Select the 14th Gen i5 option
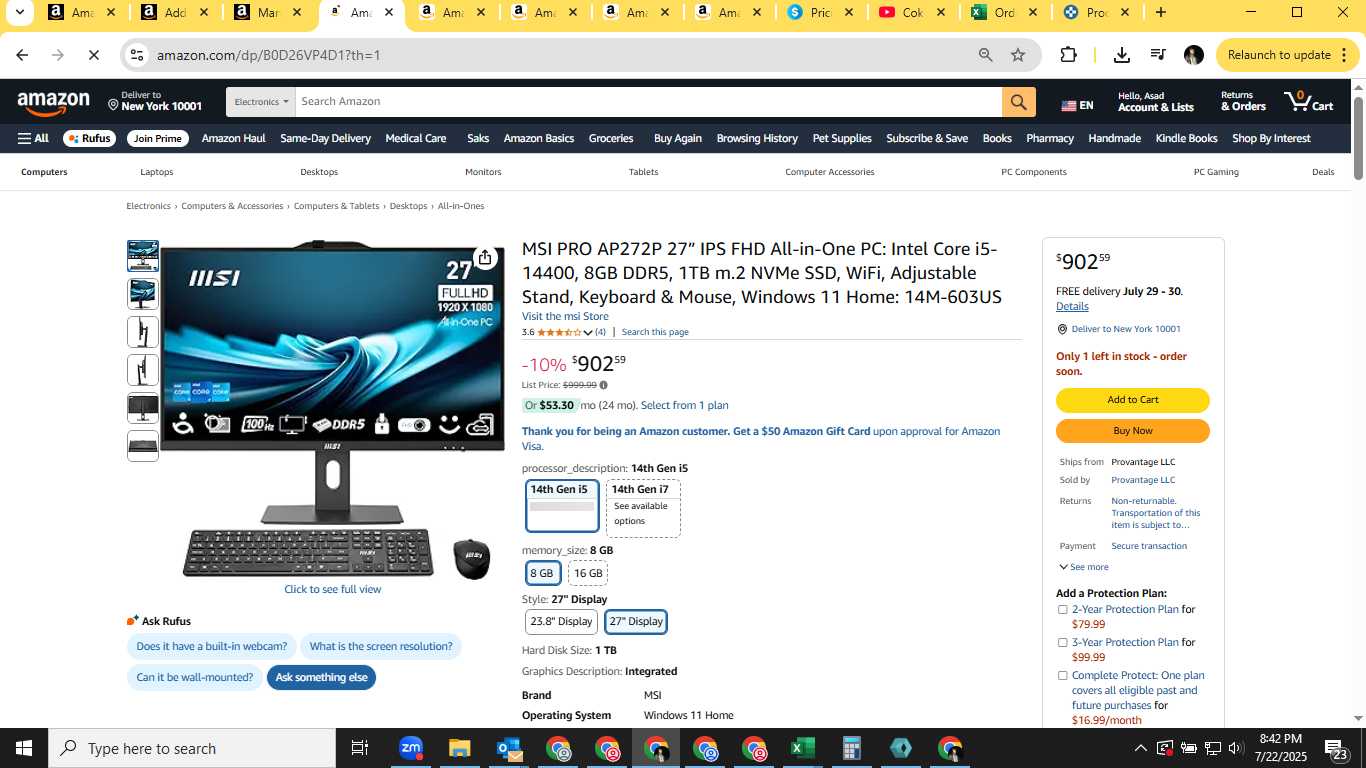The height and width of the screenshot is (768, 1366). 562,506
